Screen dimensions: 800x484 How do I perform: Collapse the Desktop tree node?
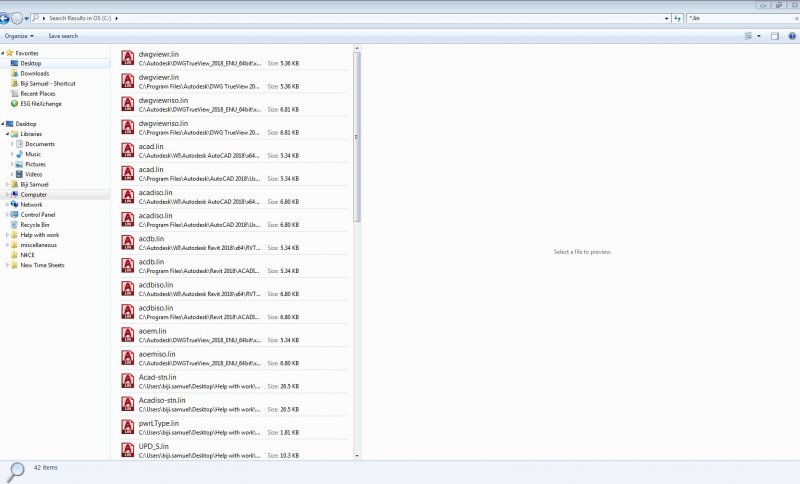tap(3, 124)
